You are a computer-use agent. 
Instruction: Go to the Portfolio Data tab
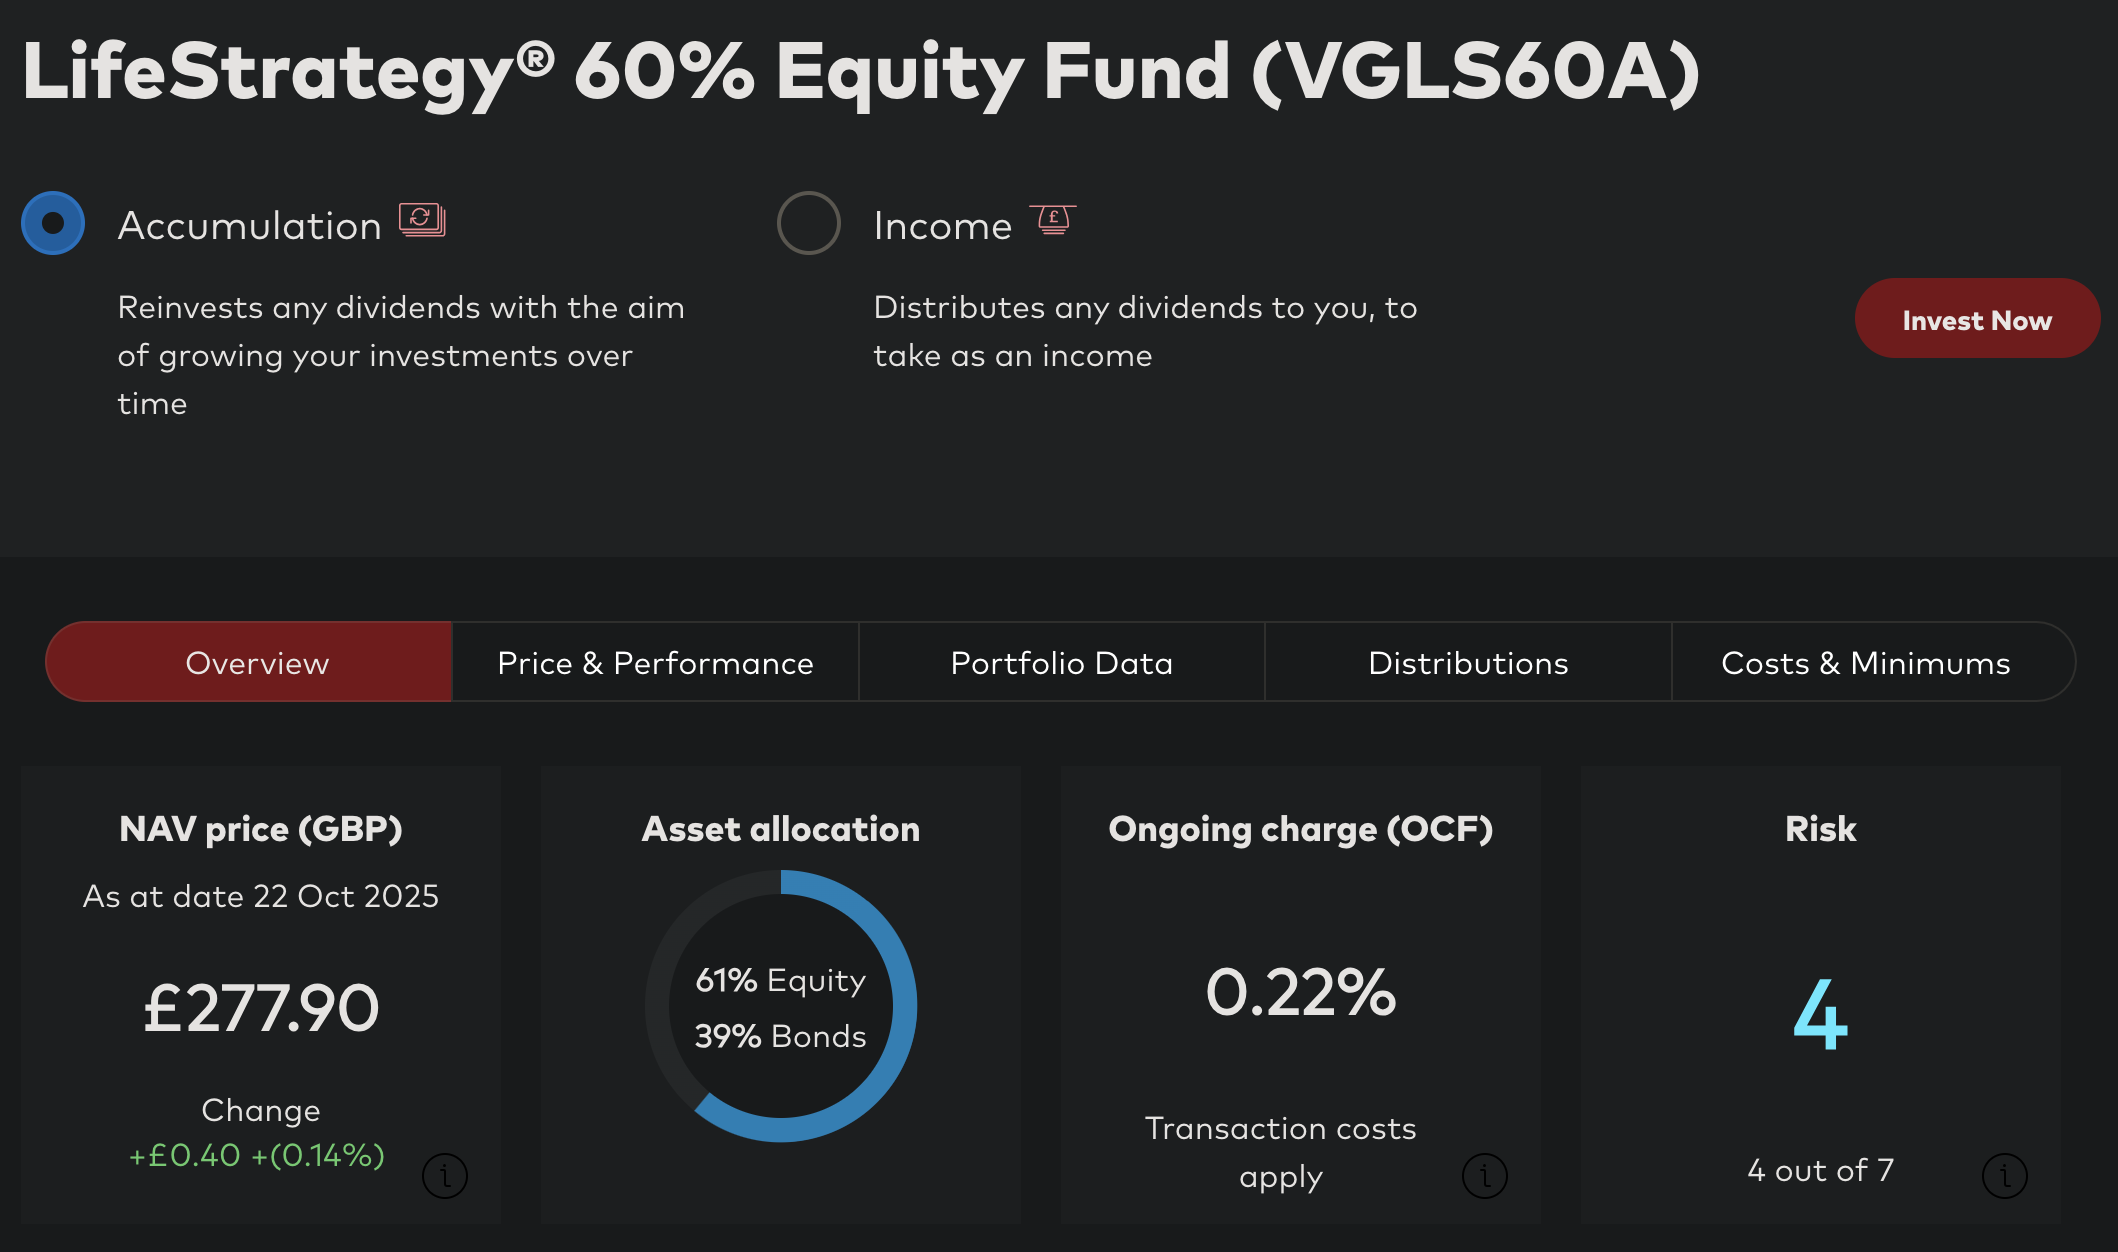click(1061, 662)
